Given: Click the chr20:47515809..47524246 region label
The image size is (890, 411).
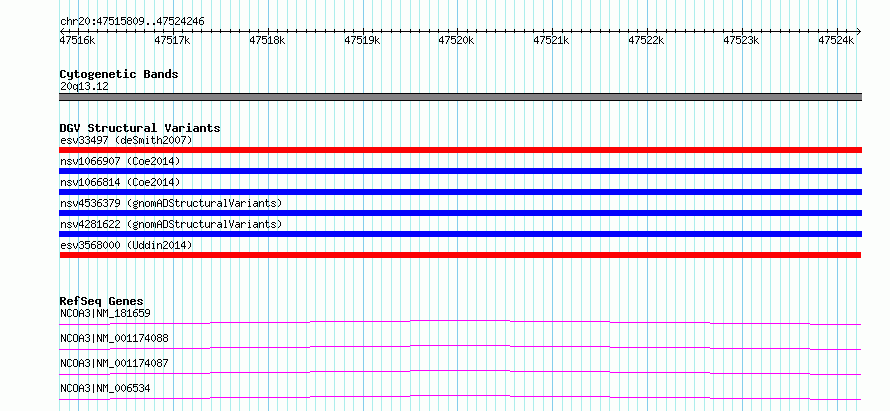Looking at the screenshot, I should pos(132,21).
